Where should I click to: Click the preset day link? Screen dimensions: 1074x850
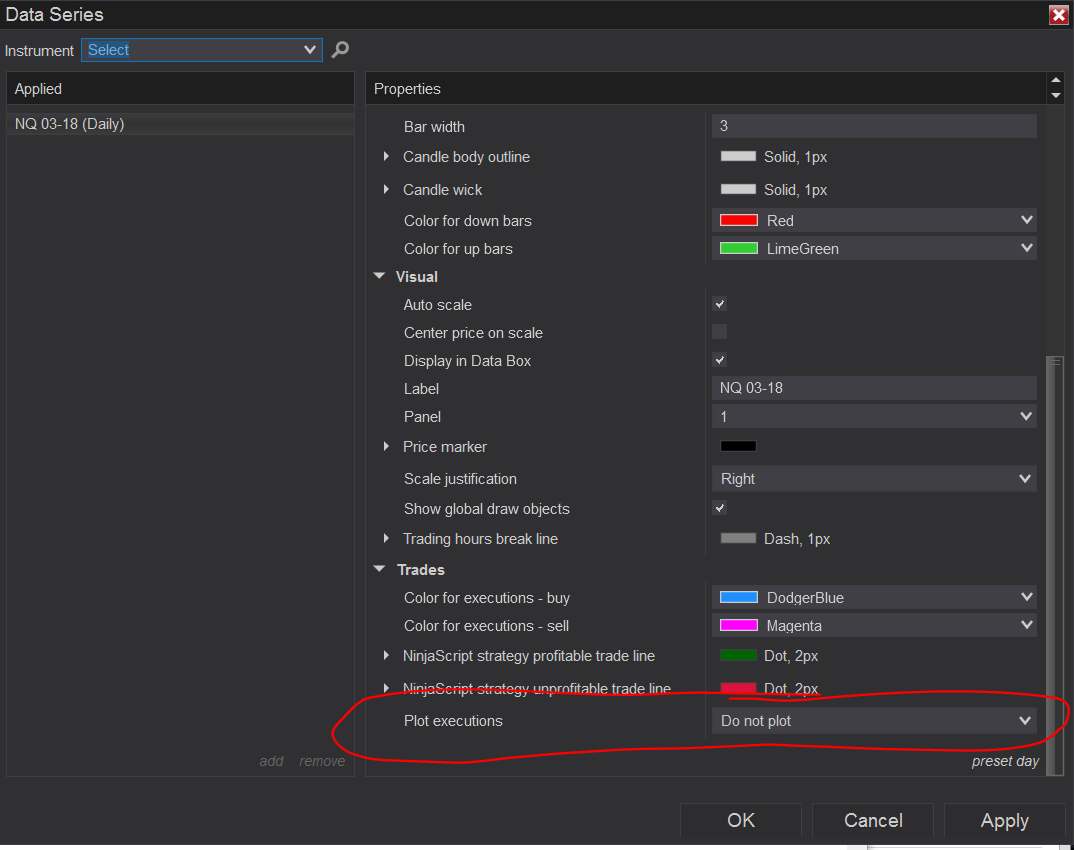1005,761
